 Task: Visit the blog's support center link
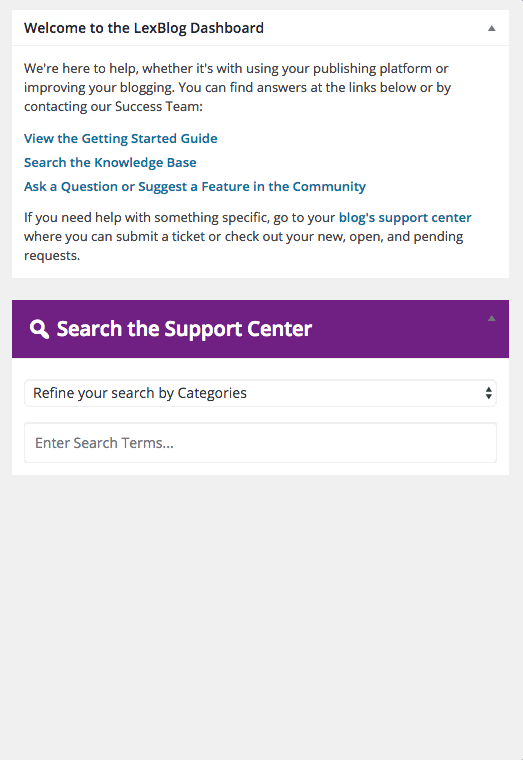pyautogui.click(x=405, y=218)
